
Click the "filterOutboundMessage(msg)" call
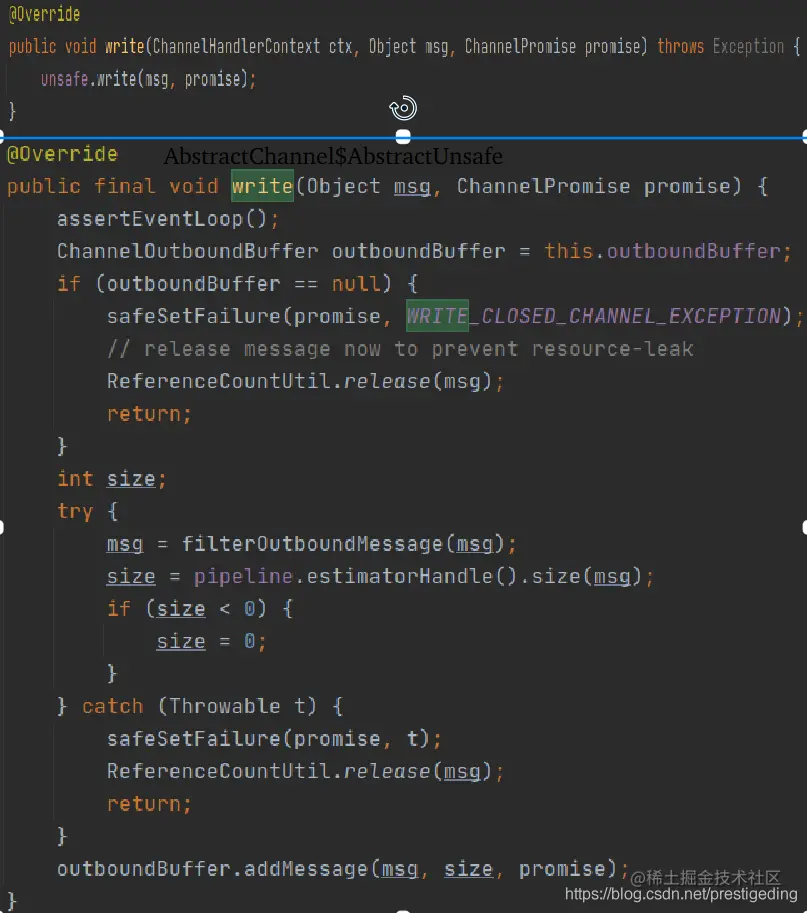(342, 544)
